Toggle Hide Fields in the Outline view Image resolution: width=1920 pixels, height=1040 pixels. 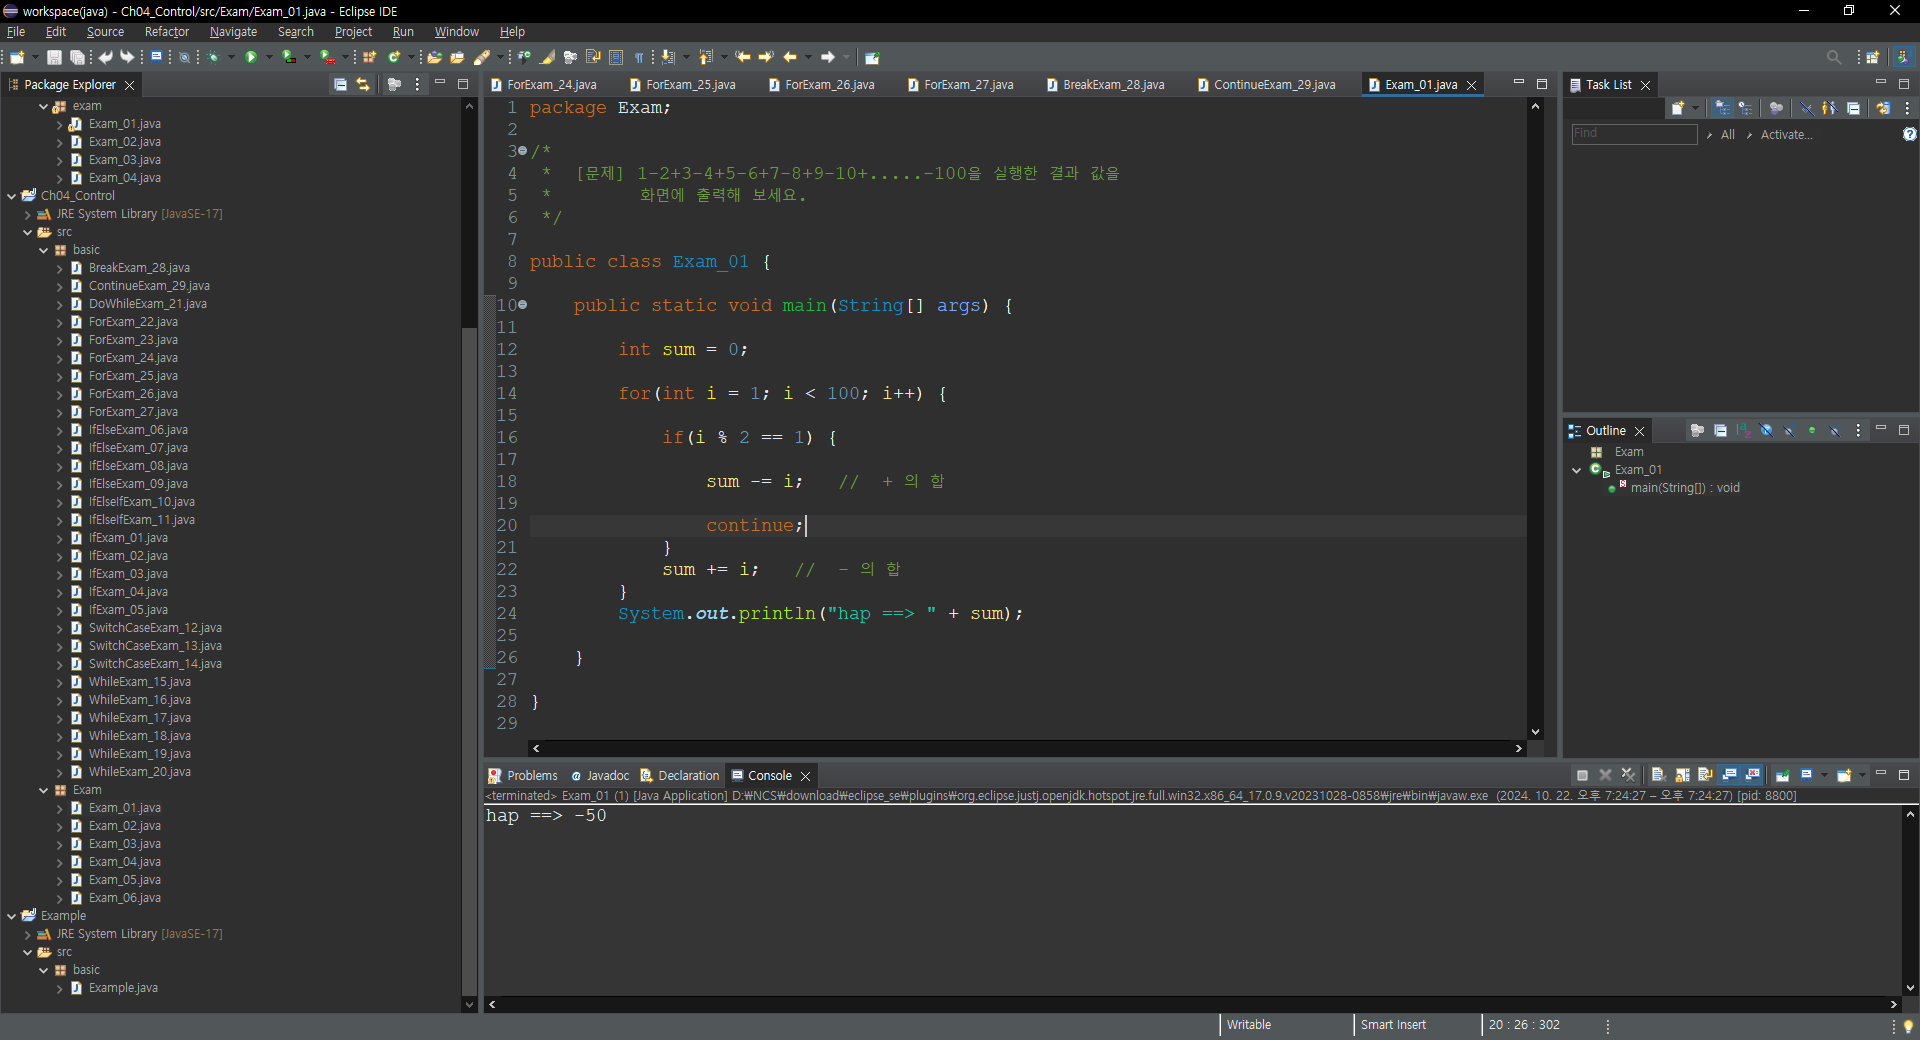click(x=1766, y=431)
